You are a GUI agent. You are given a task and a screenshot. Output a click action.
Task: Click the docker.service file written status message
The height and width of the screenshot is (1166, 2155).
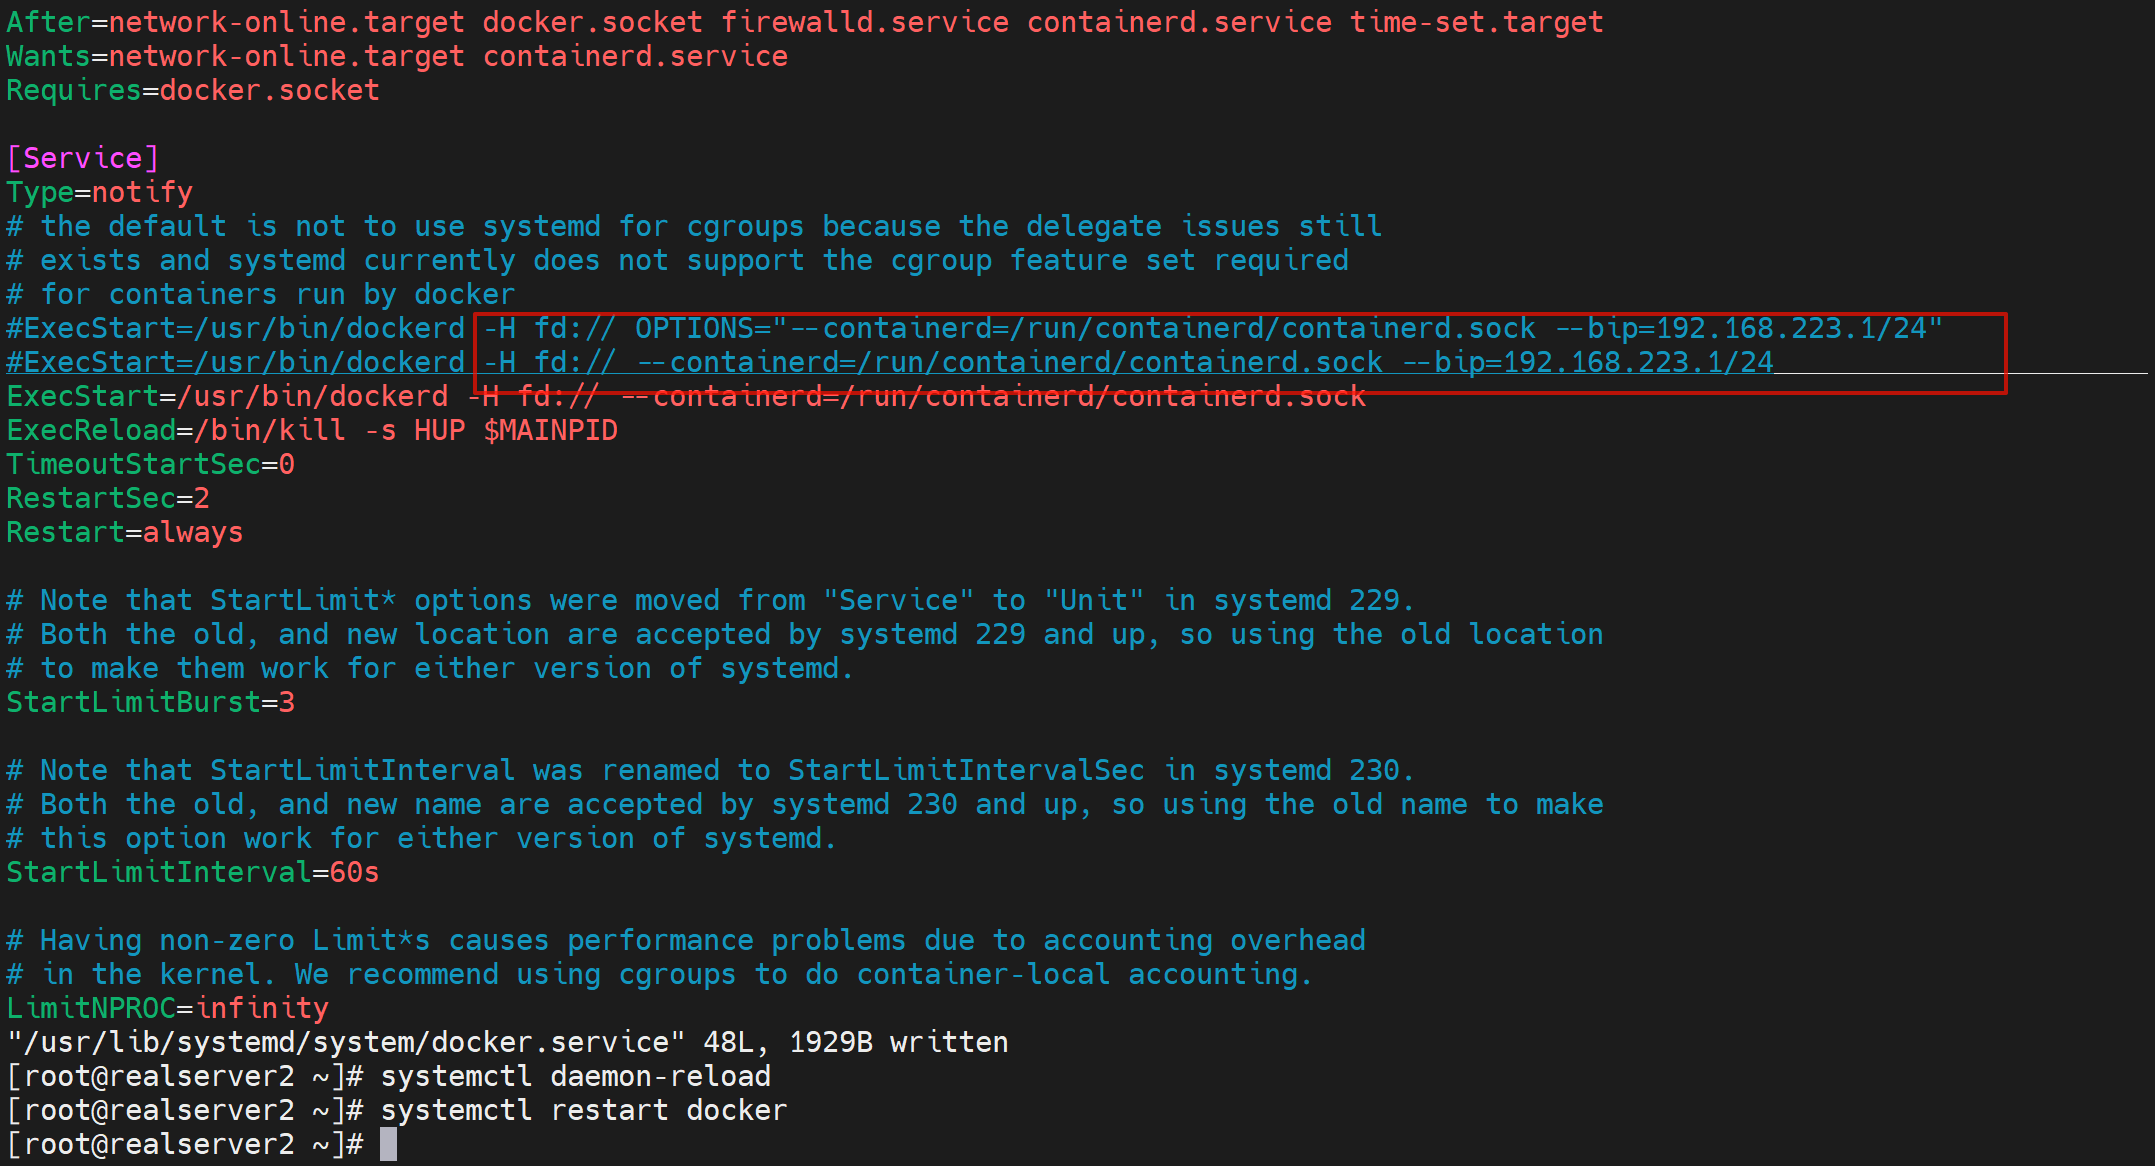coord(507,1043)
